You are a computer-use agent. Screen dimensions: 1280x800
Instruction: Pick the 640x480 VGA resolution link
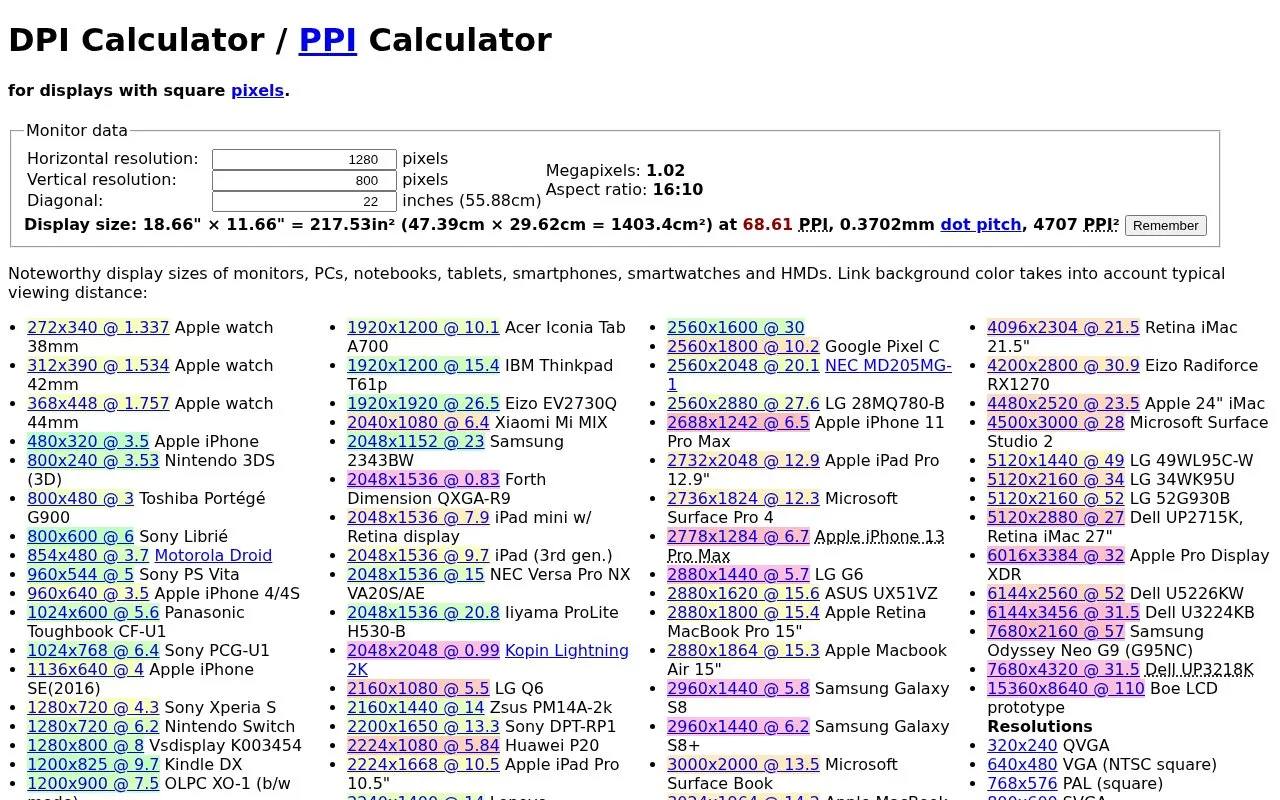click(x=1022, y=764)
